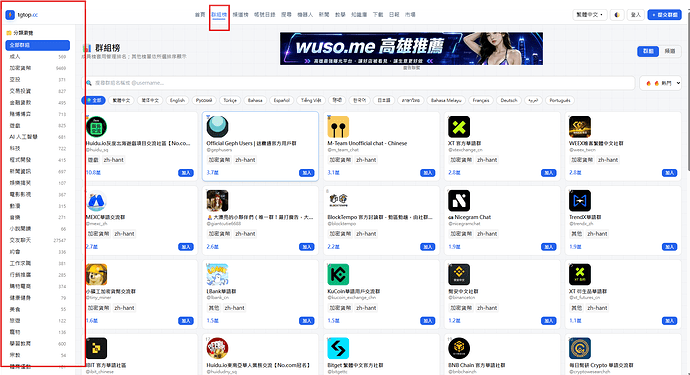Viewport: 690px width, 375px height.
Task: Click the blue submit group button
Action: pyautogui.click(x=664, y=15)
